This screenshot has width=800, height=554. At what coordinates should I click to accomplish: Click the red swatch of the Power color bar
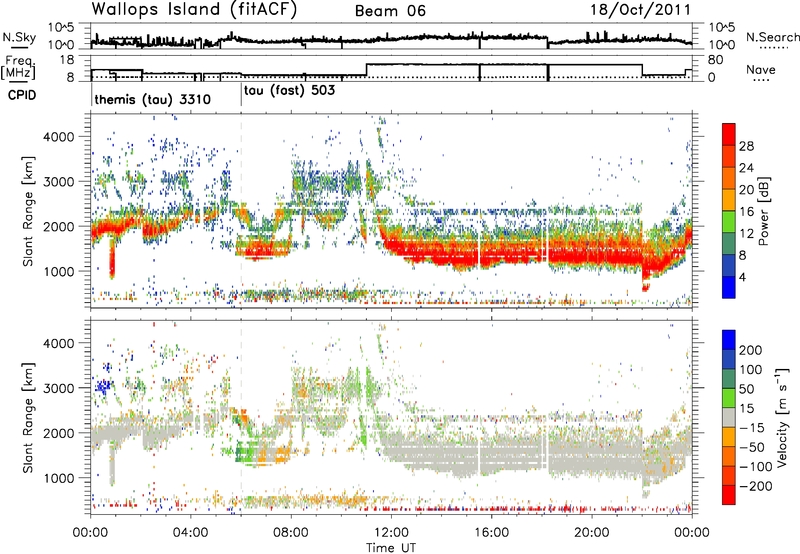click(x=729, y=134)
